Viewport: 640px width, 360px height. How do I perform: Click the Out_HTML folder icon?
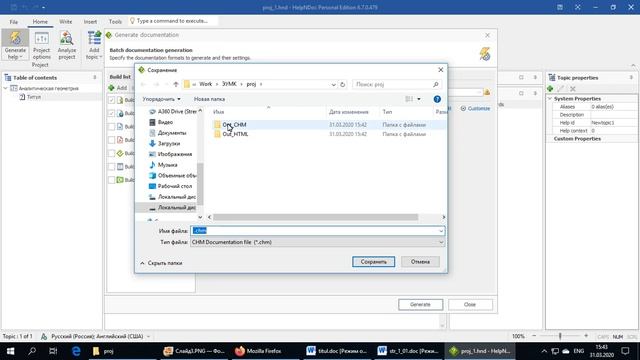click(218, 134)
